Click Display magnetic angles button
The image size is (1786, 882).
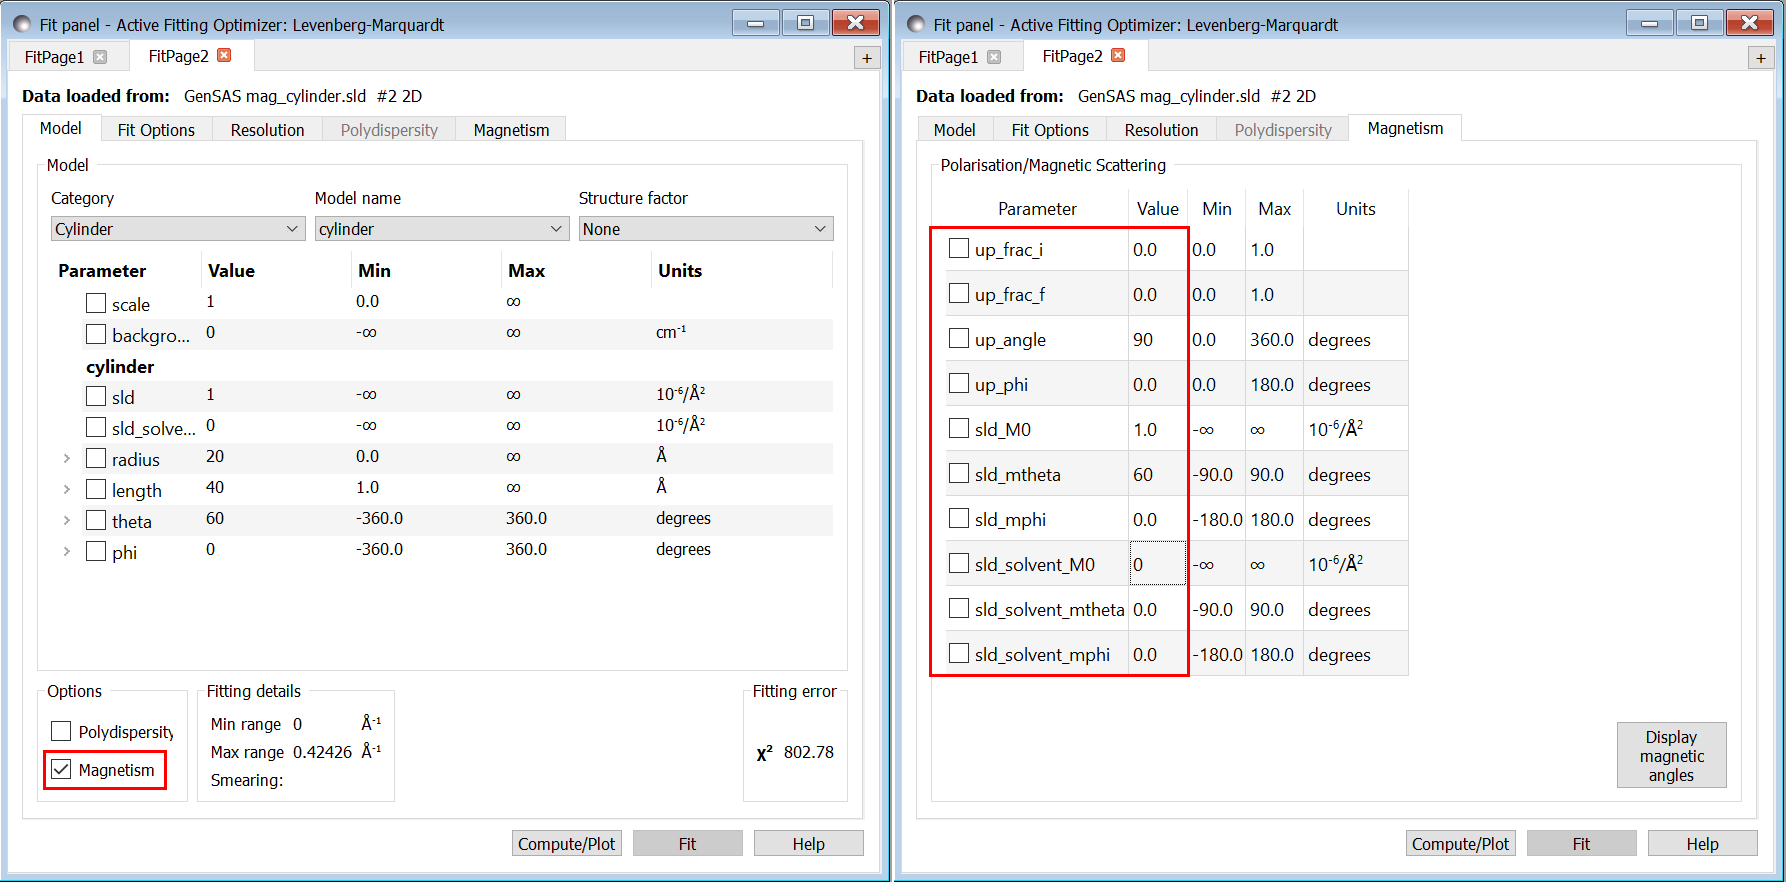(x=1671, y=755)
